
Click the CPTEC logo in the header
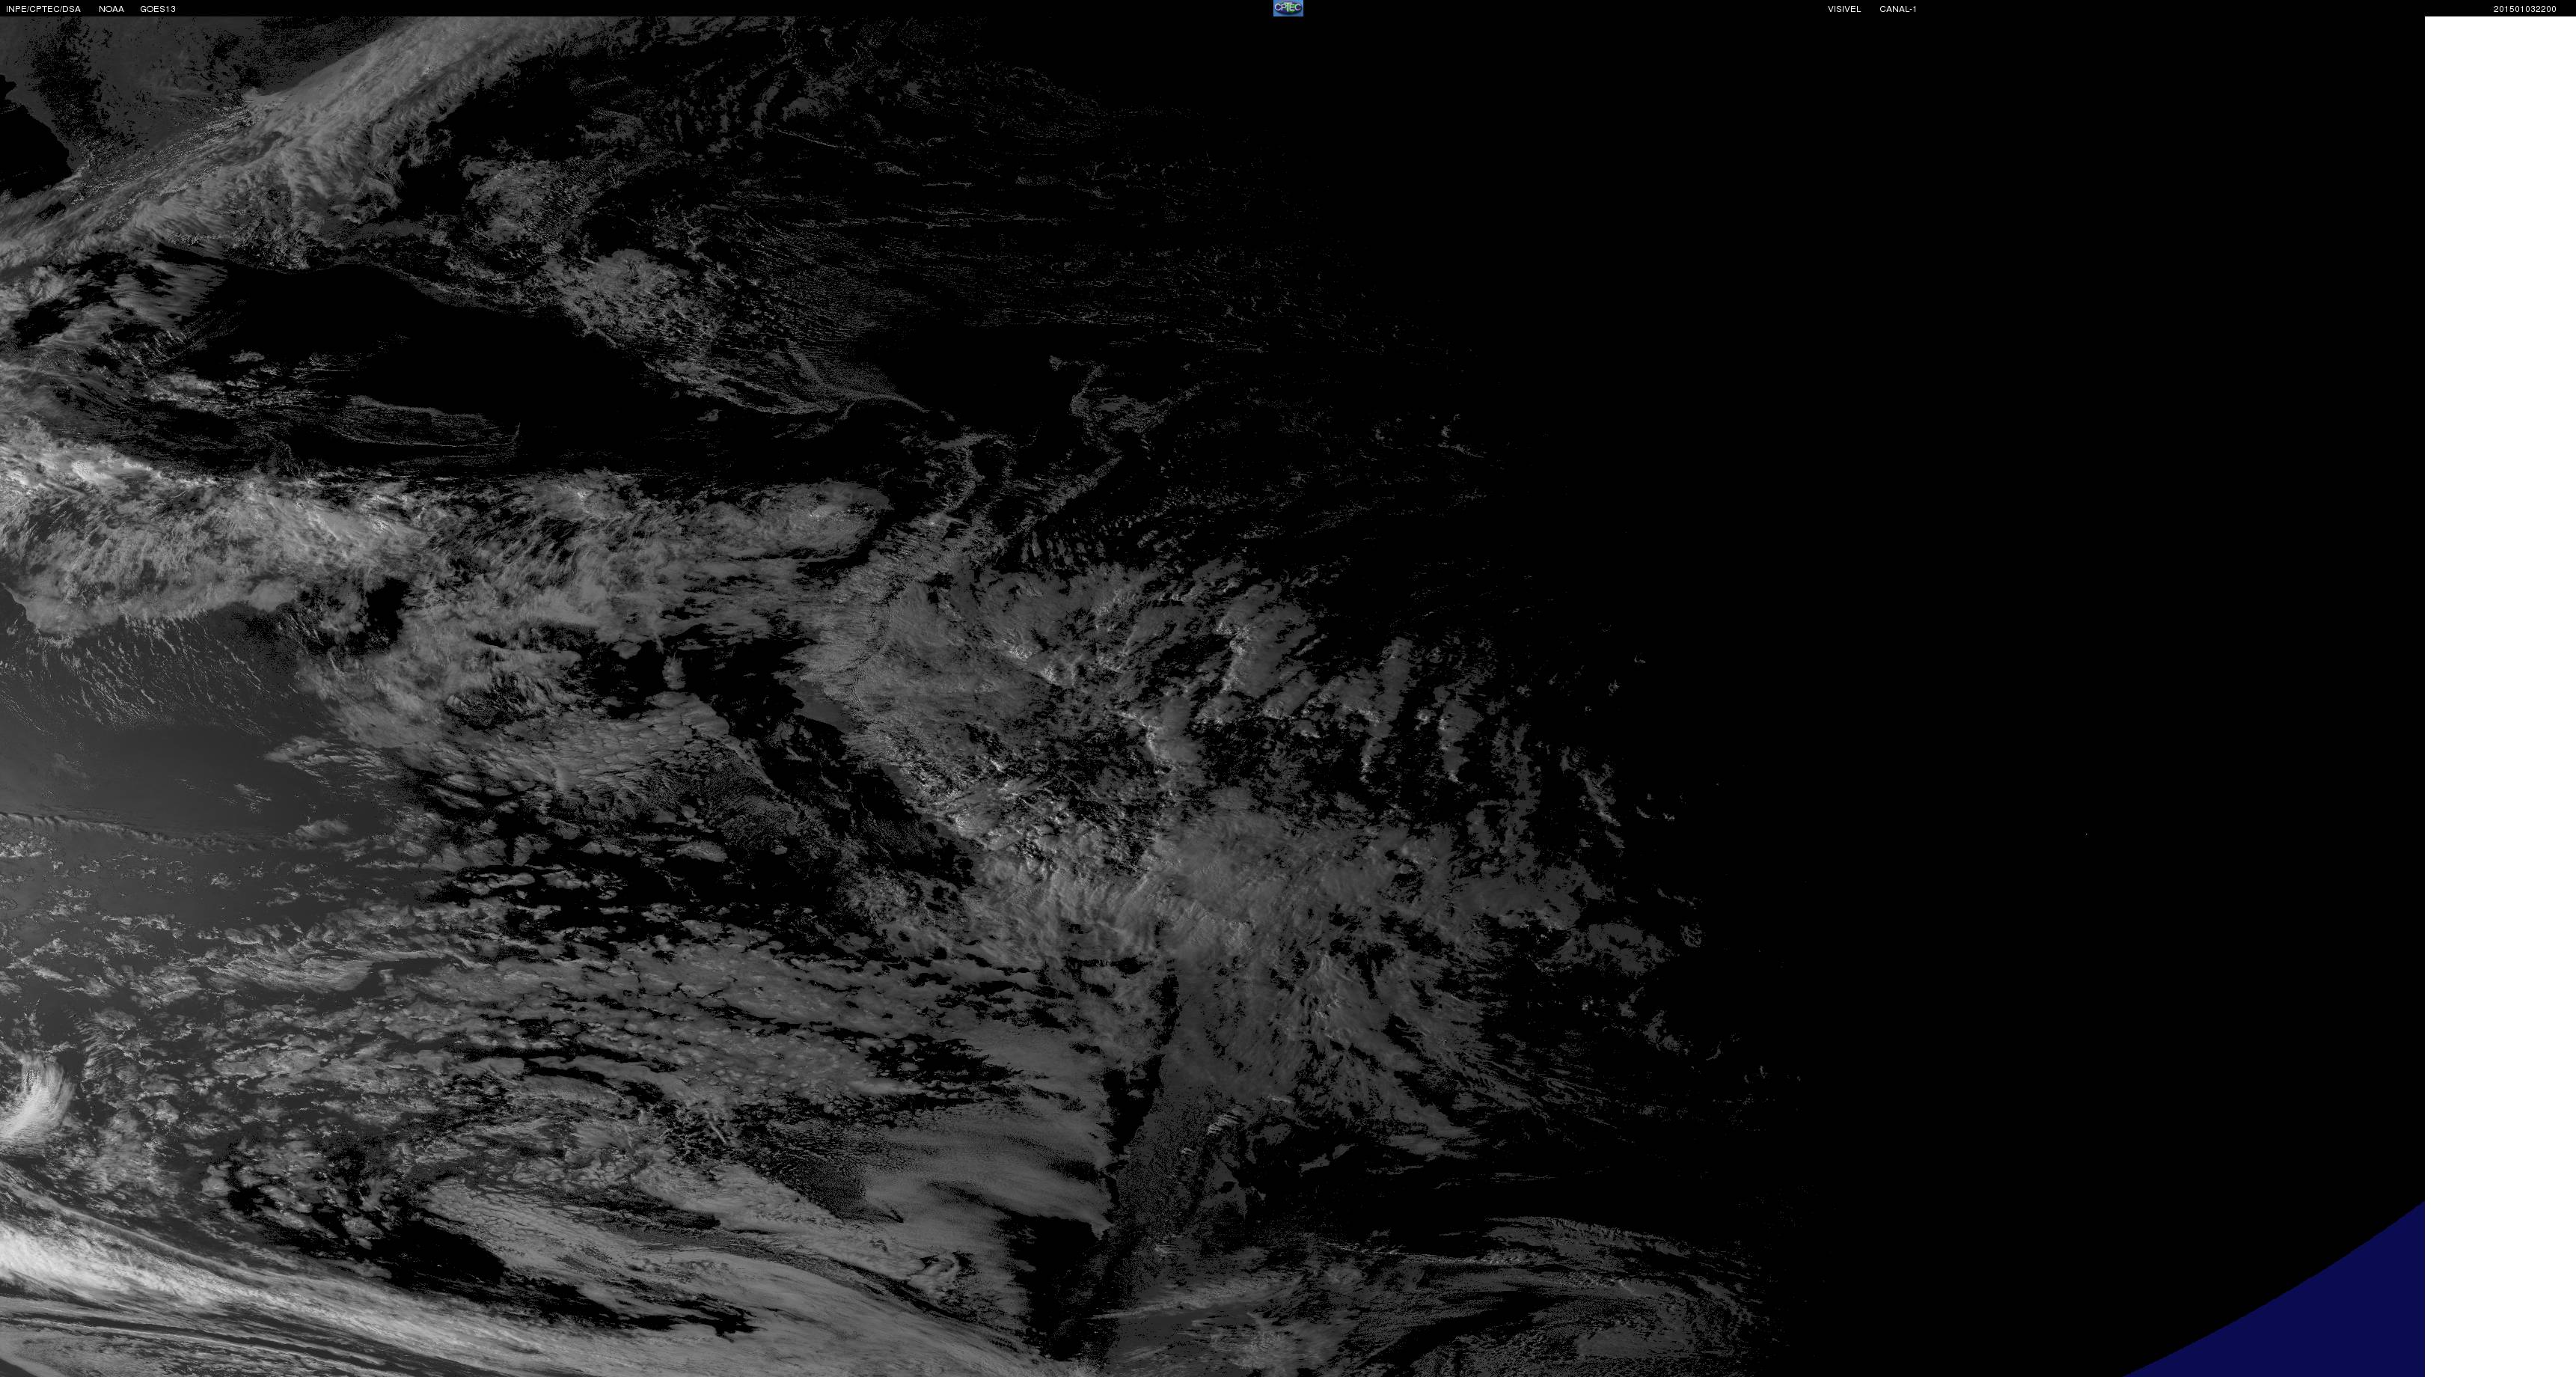[x=1288, y=8]
